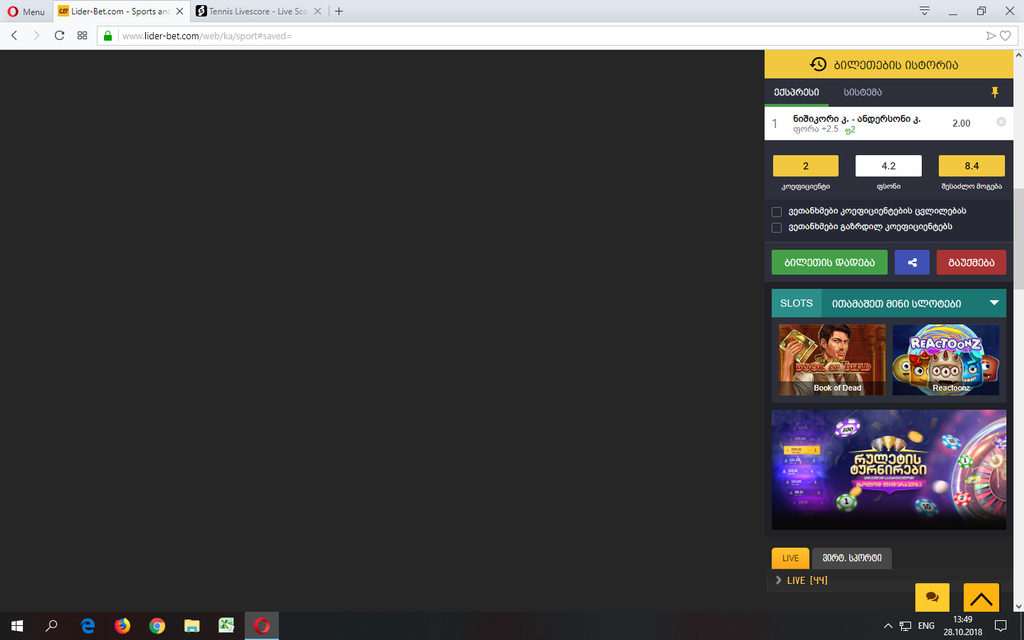
Task: Go back to previous page
Action: [x=14, y=35]
